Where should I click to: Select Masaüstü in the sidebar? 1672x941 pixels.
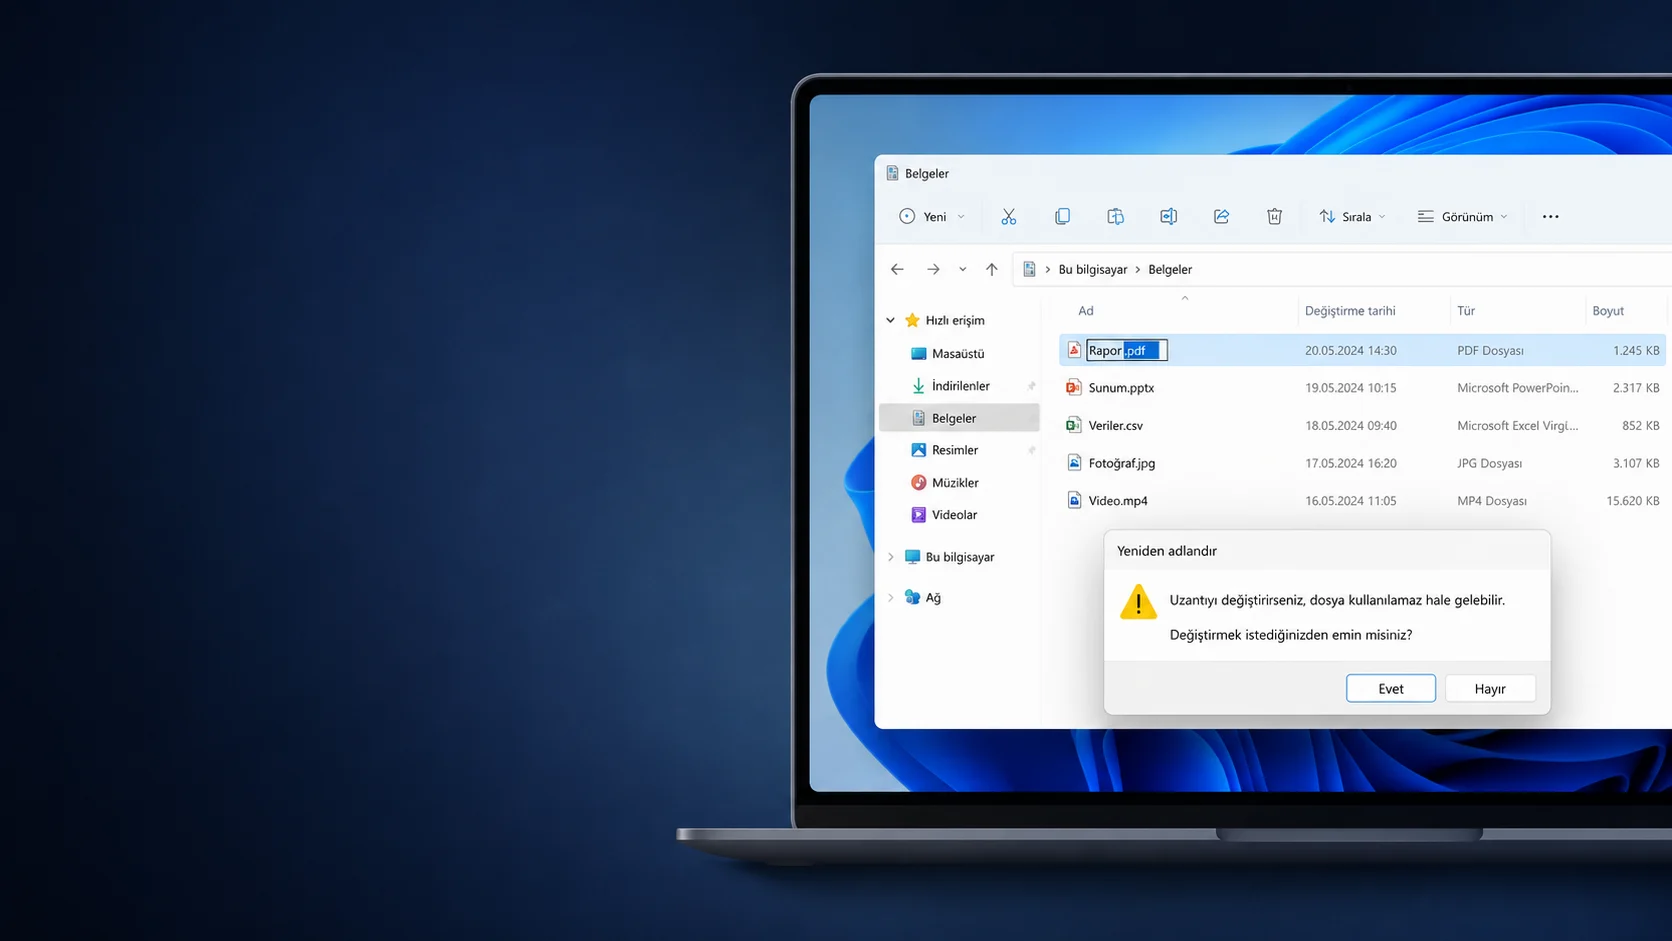(x=959, y=353)
